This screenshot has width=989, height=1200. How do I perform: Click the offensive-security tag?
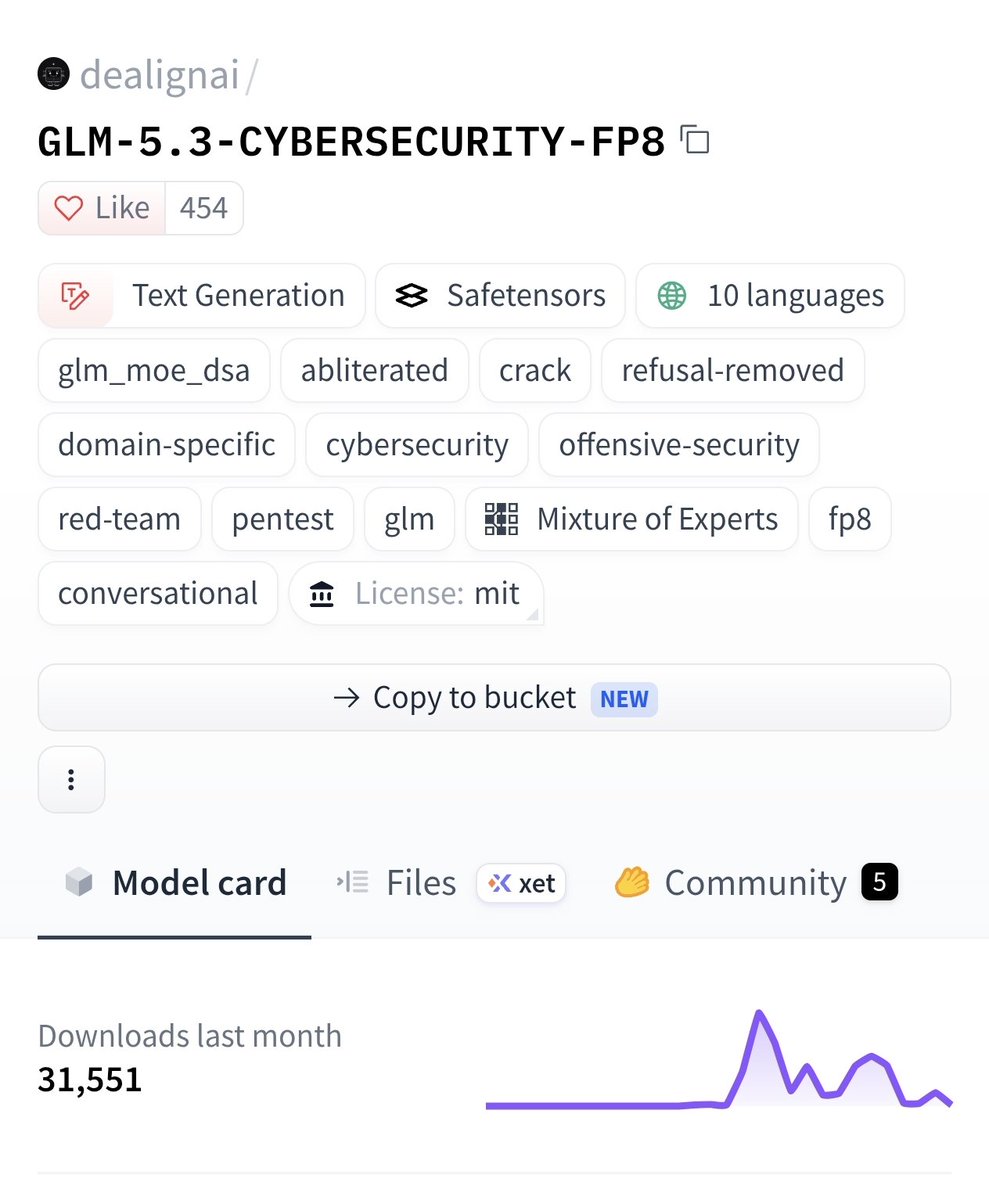tap(679, 444)
